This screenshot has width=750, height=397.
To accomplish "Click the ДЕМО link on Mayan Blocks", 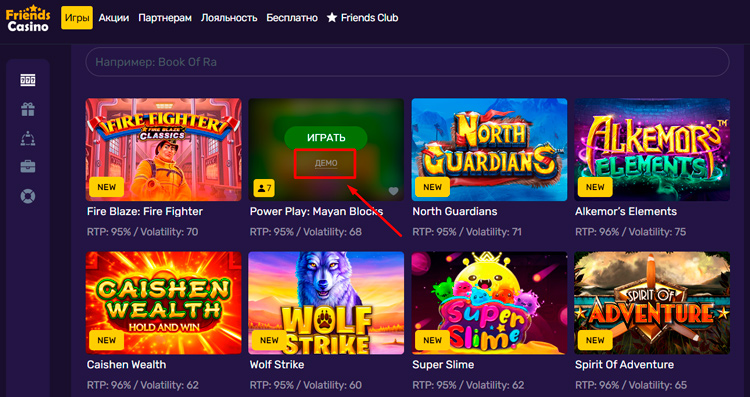I will [326, 163].
